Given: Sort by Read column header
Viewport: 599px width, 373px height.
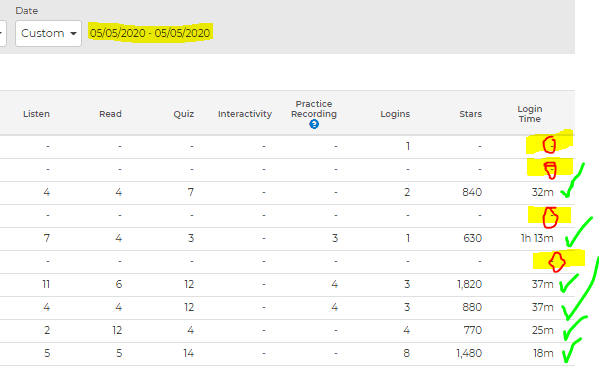Looking at the screenshot, I should 110,114.
